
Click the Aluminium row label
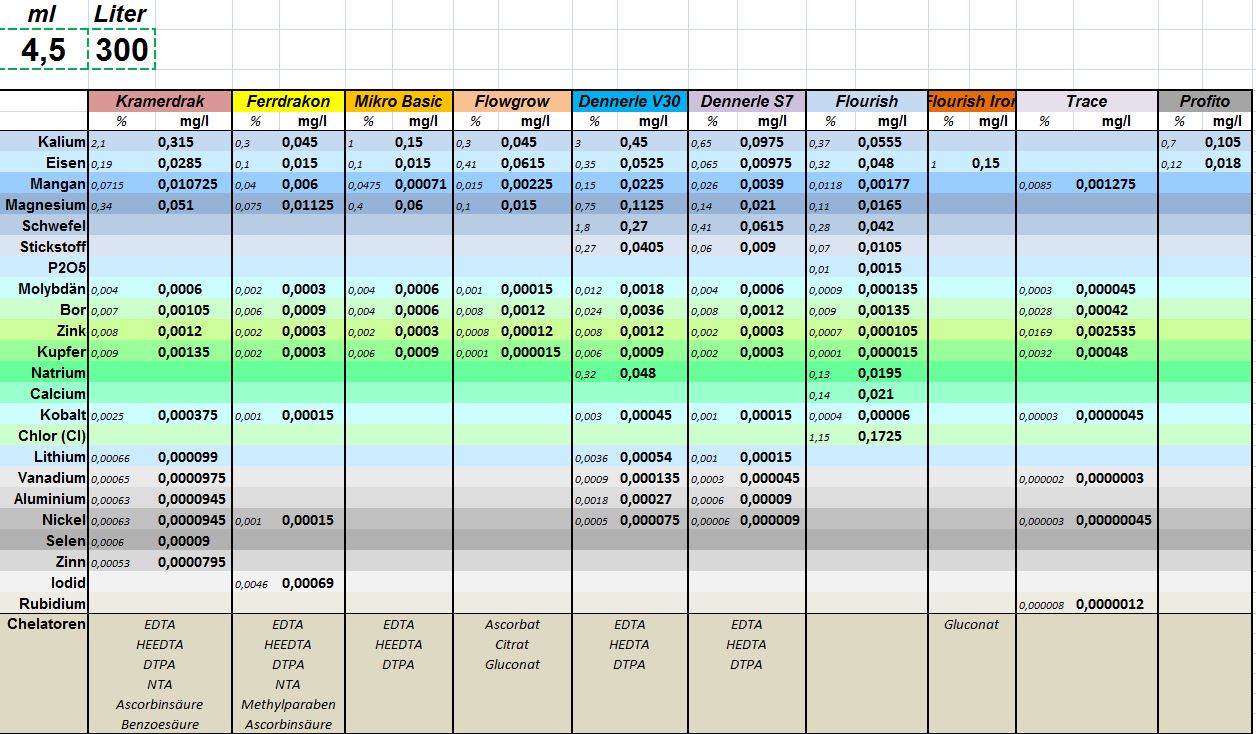click(x=50, y=499)
